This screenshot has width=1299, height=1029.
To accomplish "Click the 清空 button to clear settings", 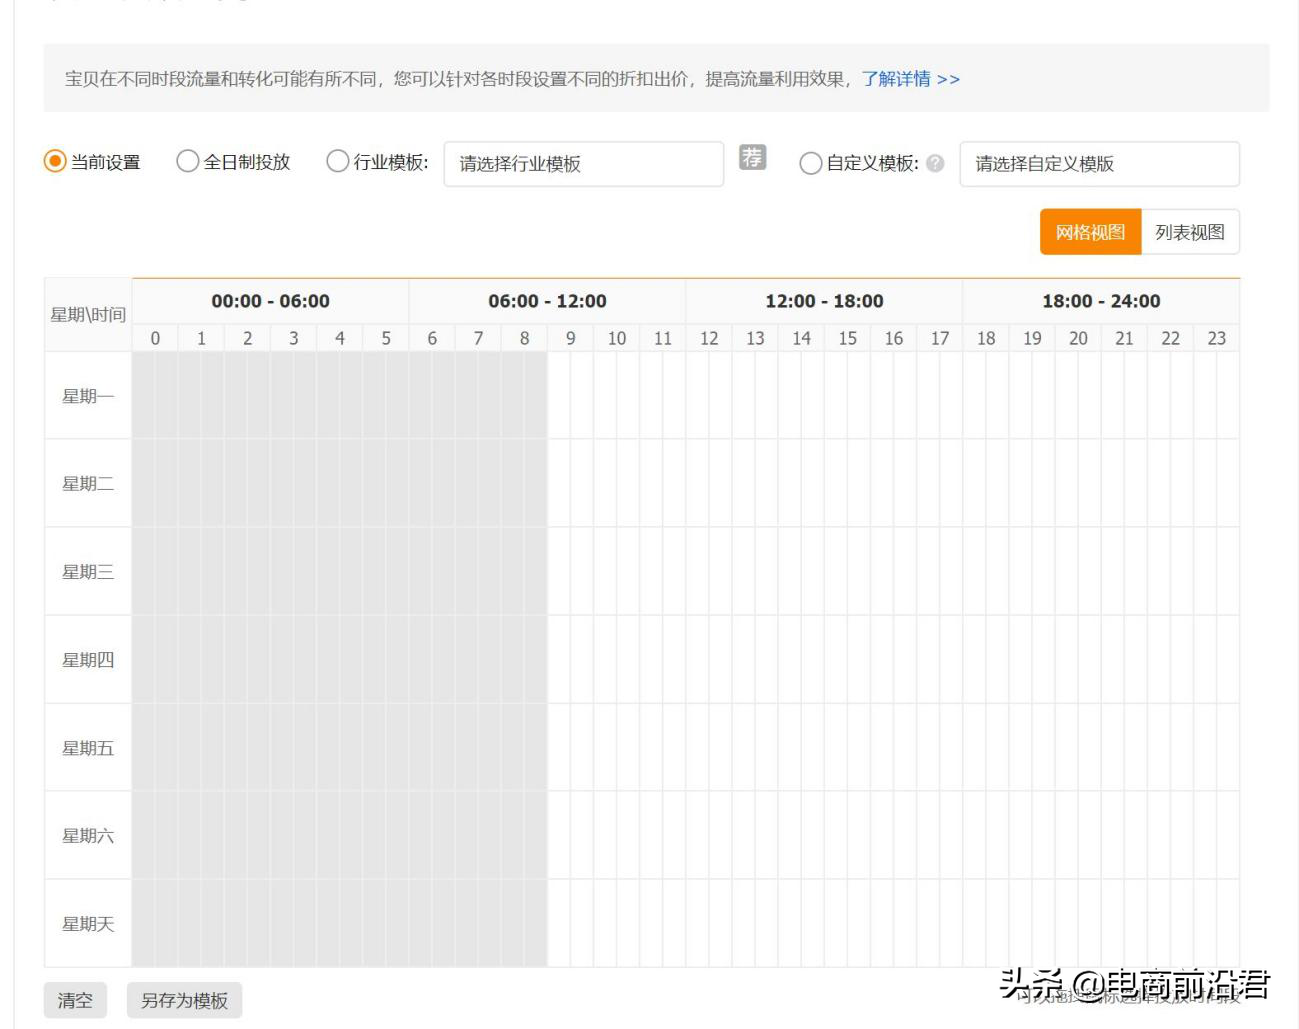I will point(76,1000).
